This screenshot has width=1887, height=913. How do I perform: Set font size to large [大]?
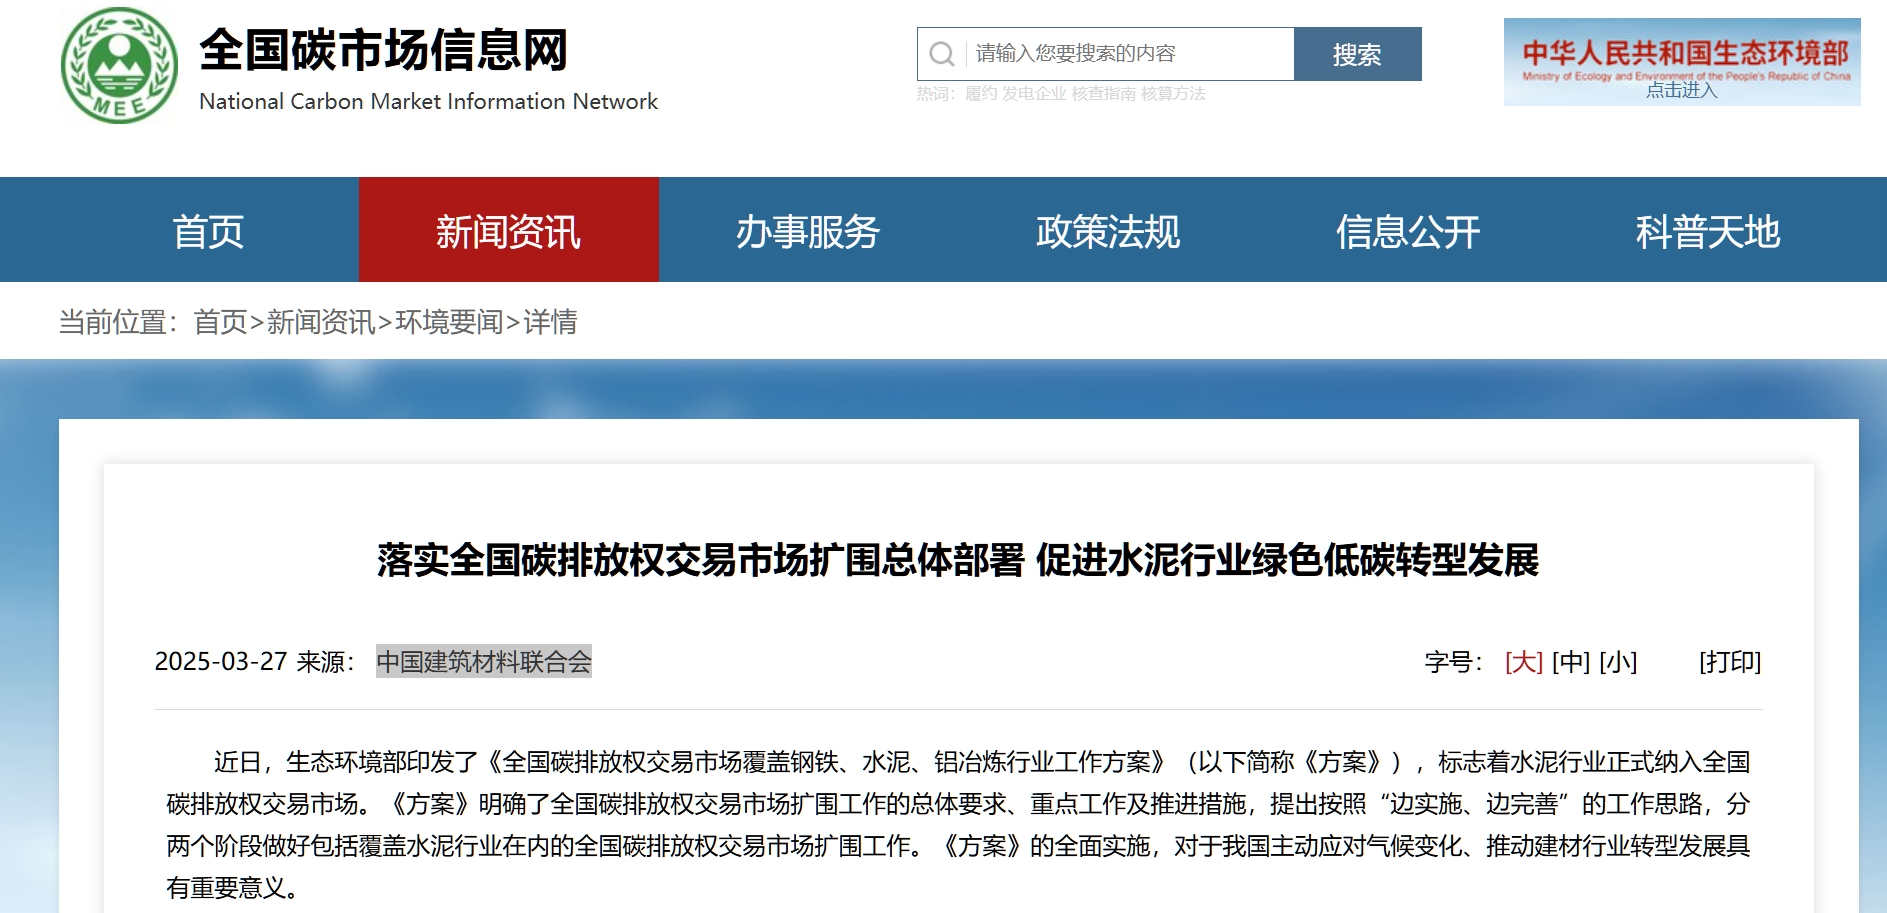tap(1523, 662)
